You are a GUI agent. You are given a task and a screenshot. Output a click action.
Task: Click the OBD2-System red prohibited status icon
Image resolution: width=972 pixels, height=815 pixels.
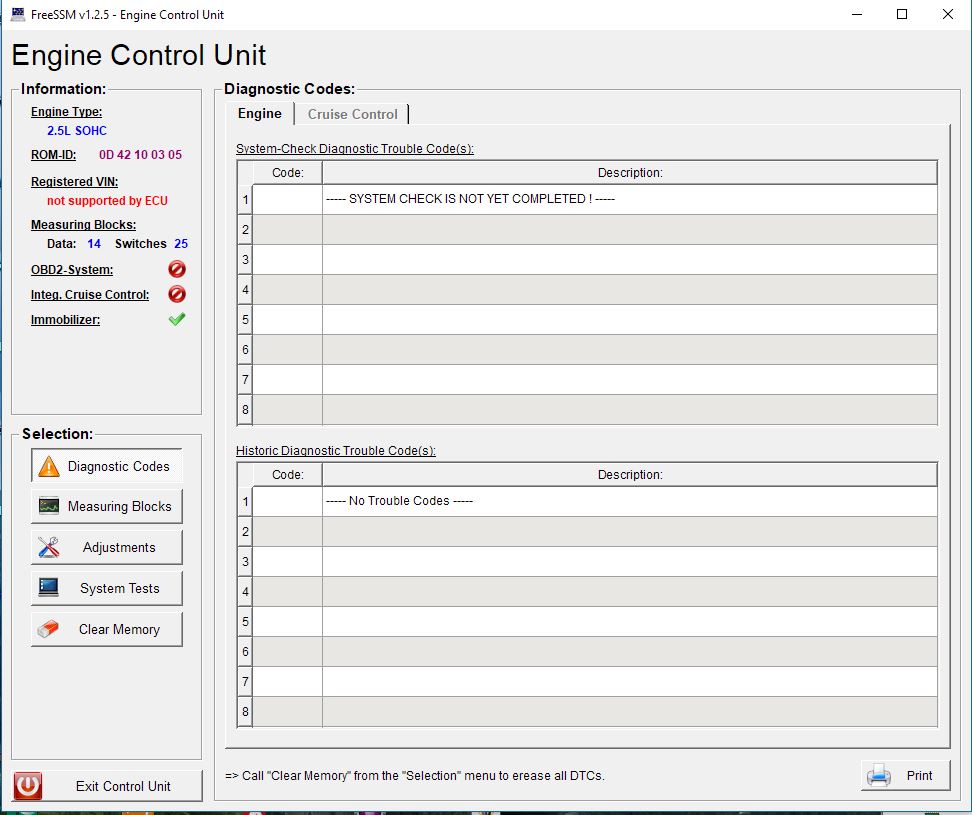click(x=177, y=270)
